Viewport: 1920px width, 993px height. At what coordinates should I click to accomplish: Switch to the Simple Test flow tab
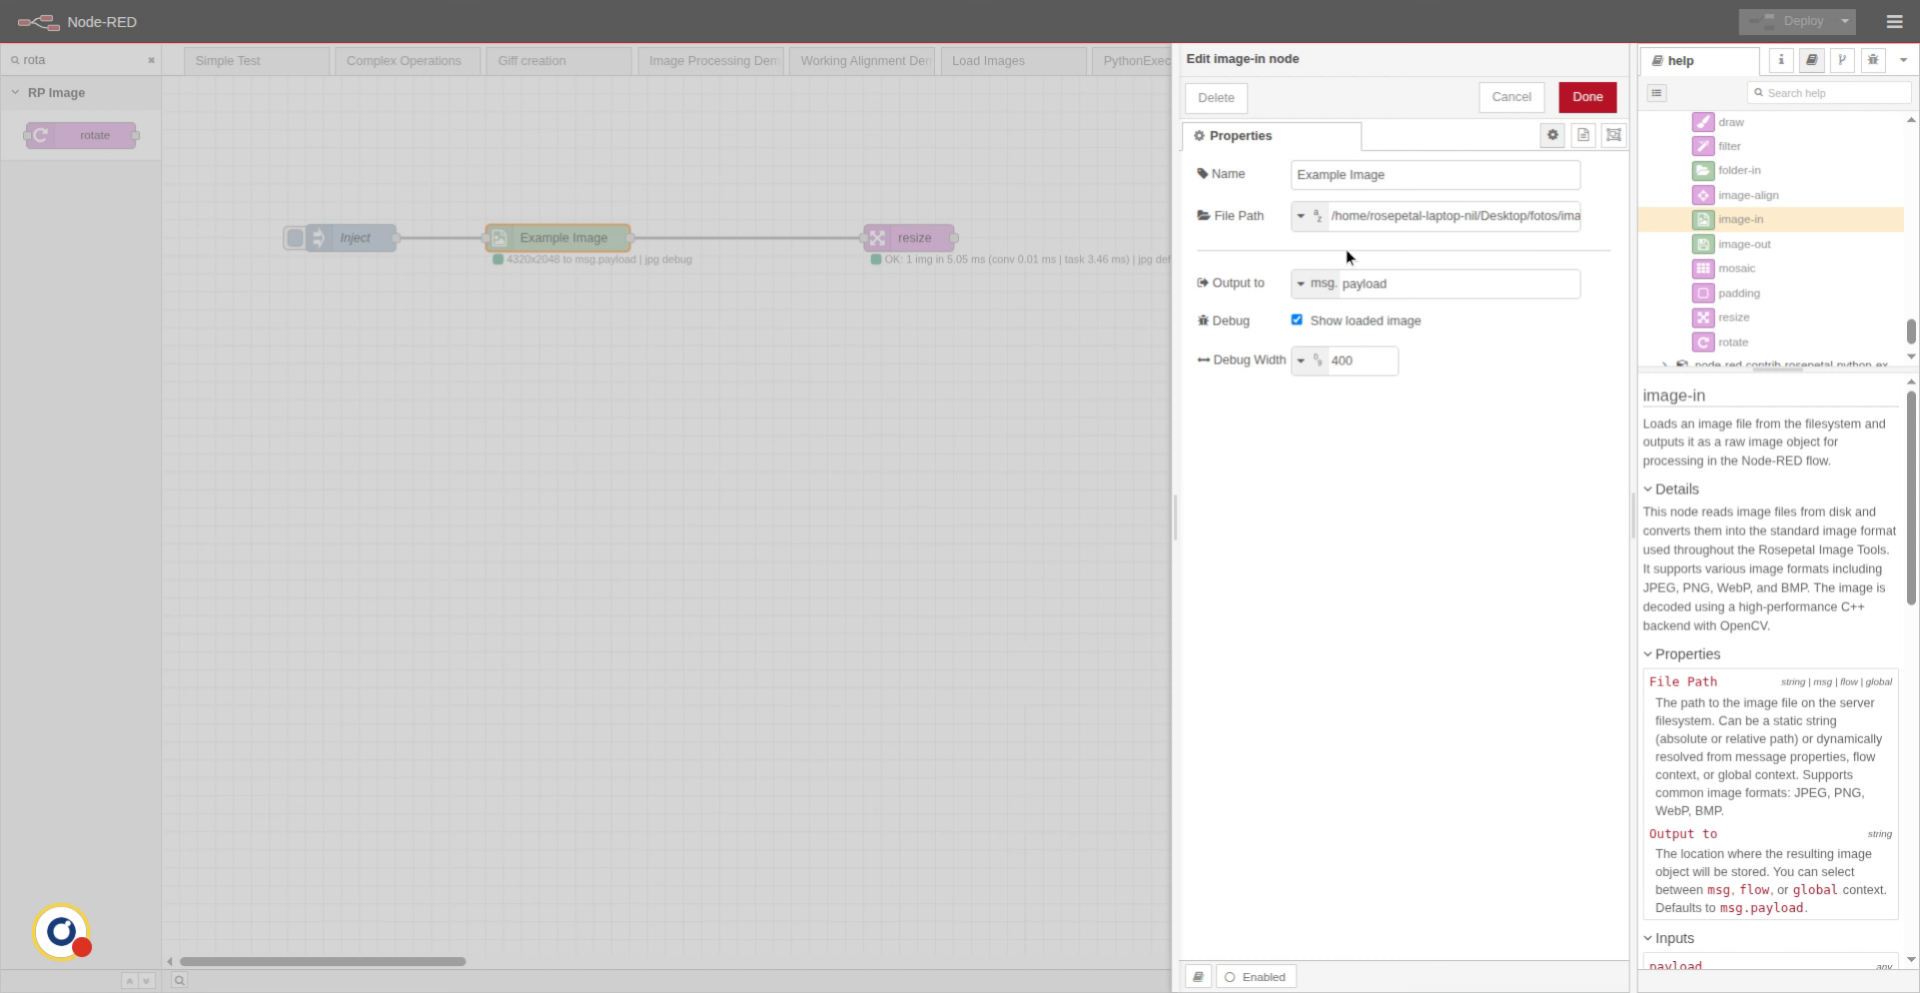coord(227,60)
